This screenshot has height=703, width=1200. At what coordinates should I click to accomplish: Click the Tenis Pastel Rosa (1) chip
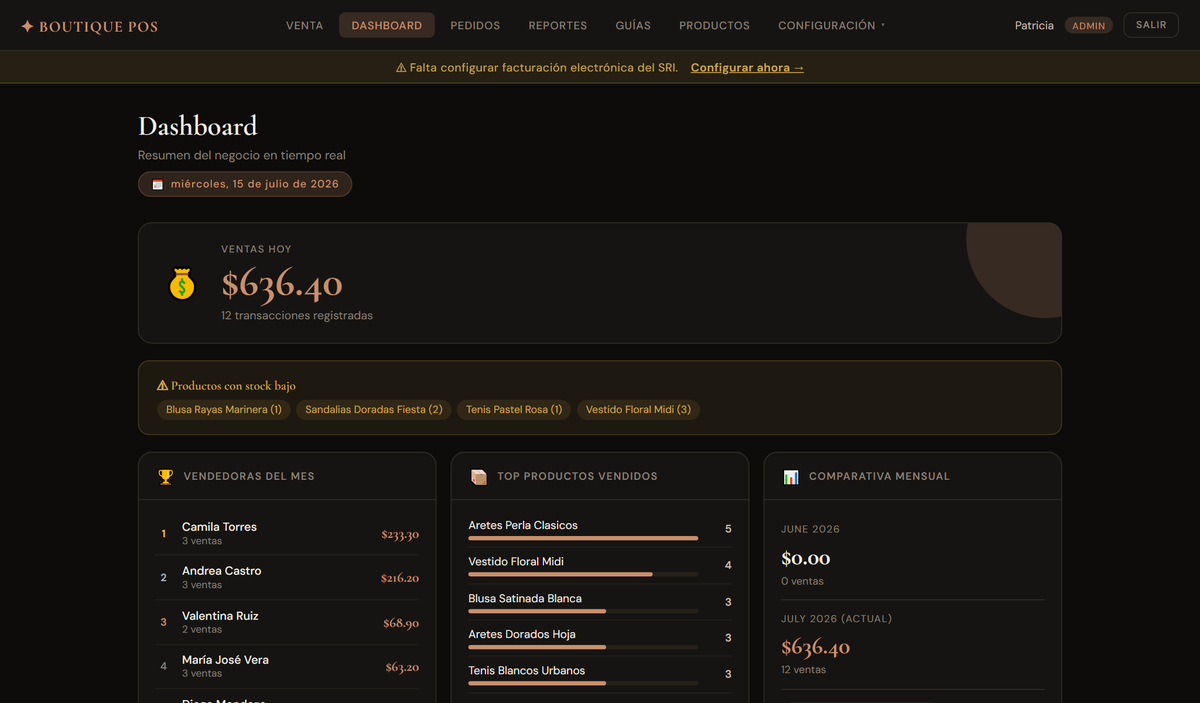514,410
